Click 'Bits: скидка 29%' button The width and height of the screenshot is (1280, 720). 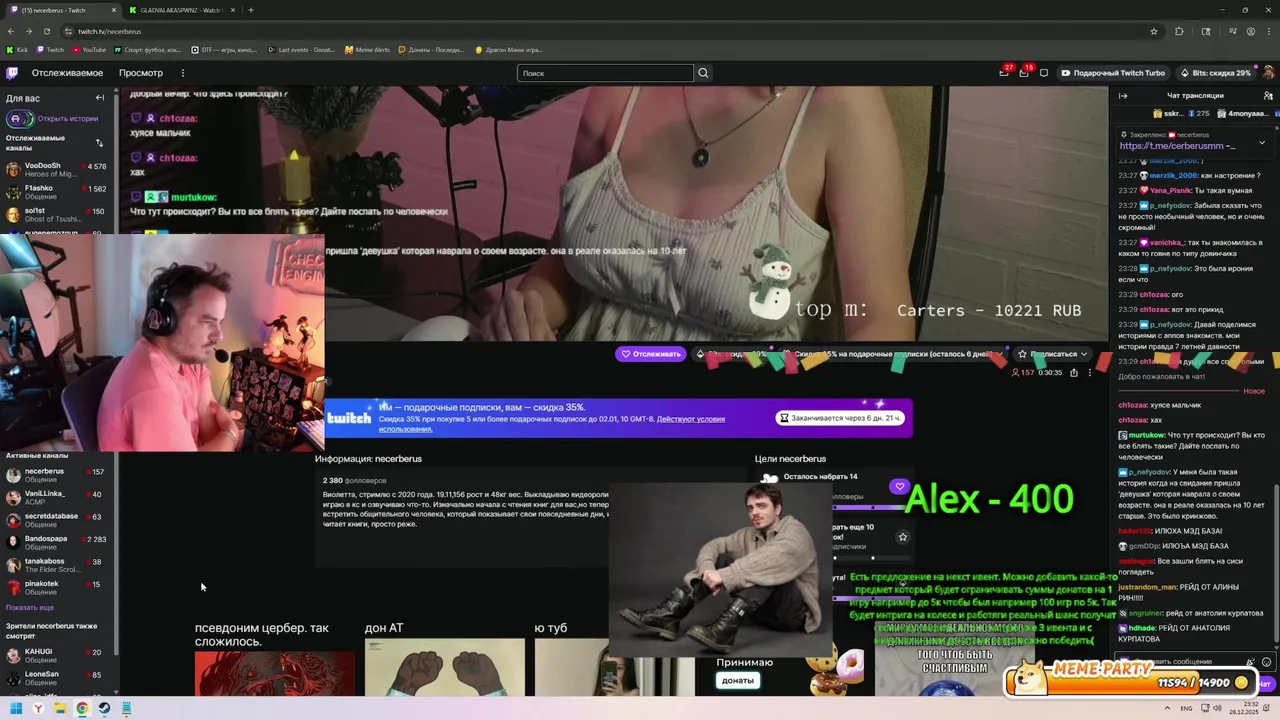[x=1215, y=73]
